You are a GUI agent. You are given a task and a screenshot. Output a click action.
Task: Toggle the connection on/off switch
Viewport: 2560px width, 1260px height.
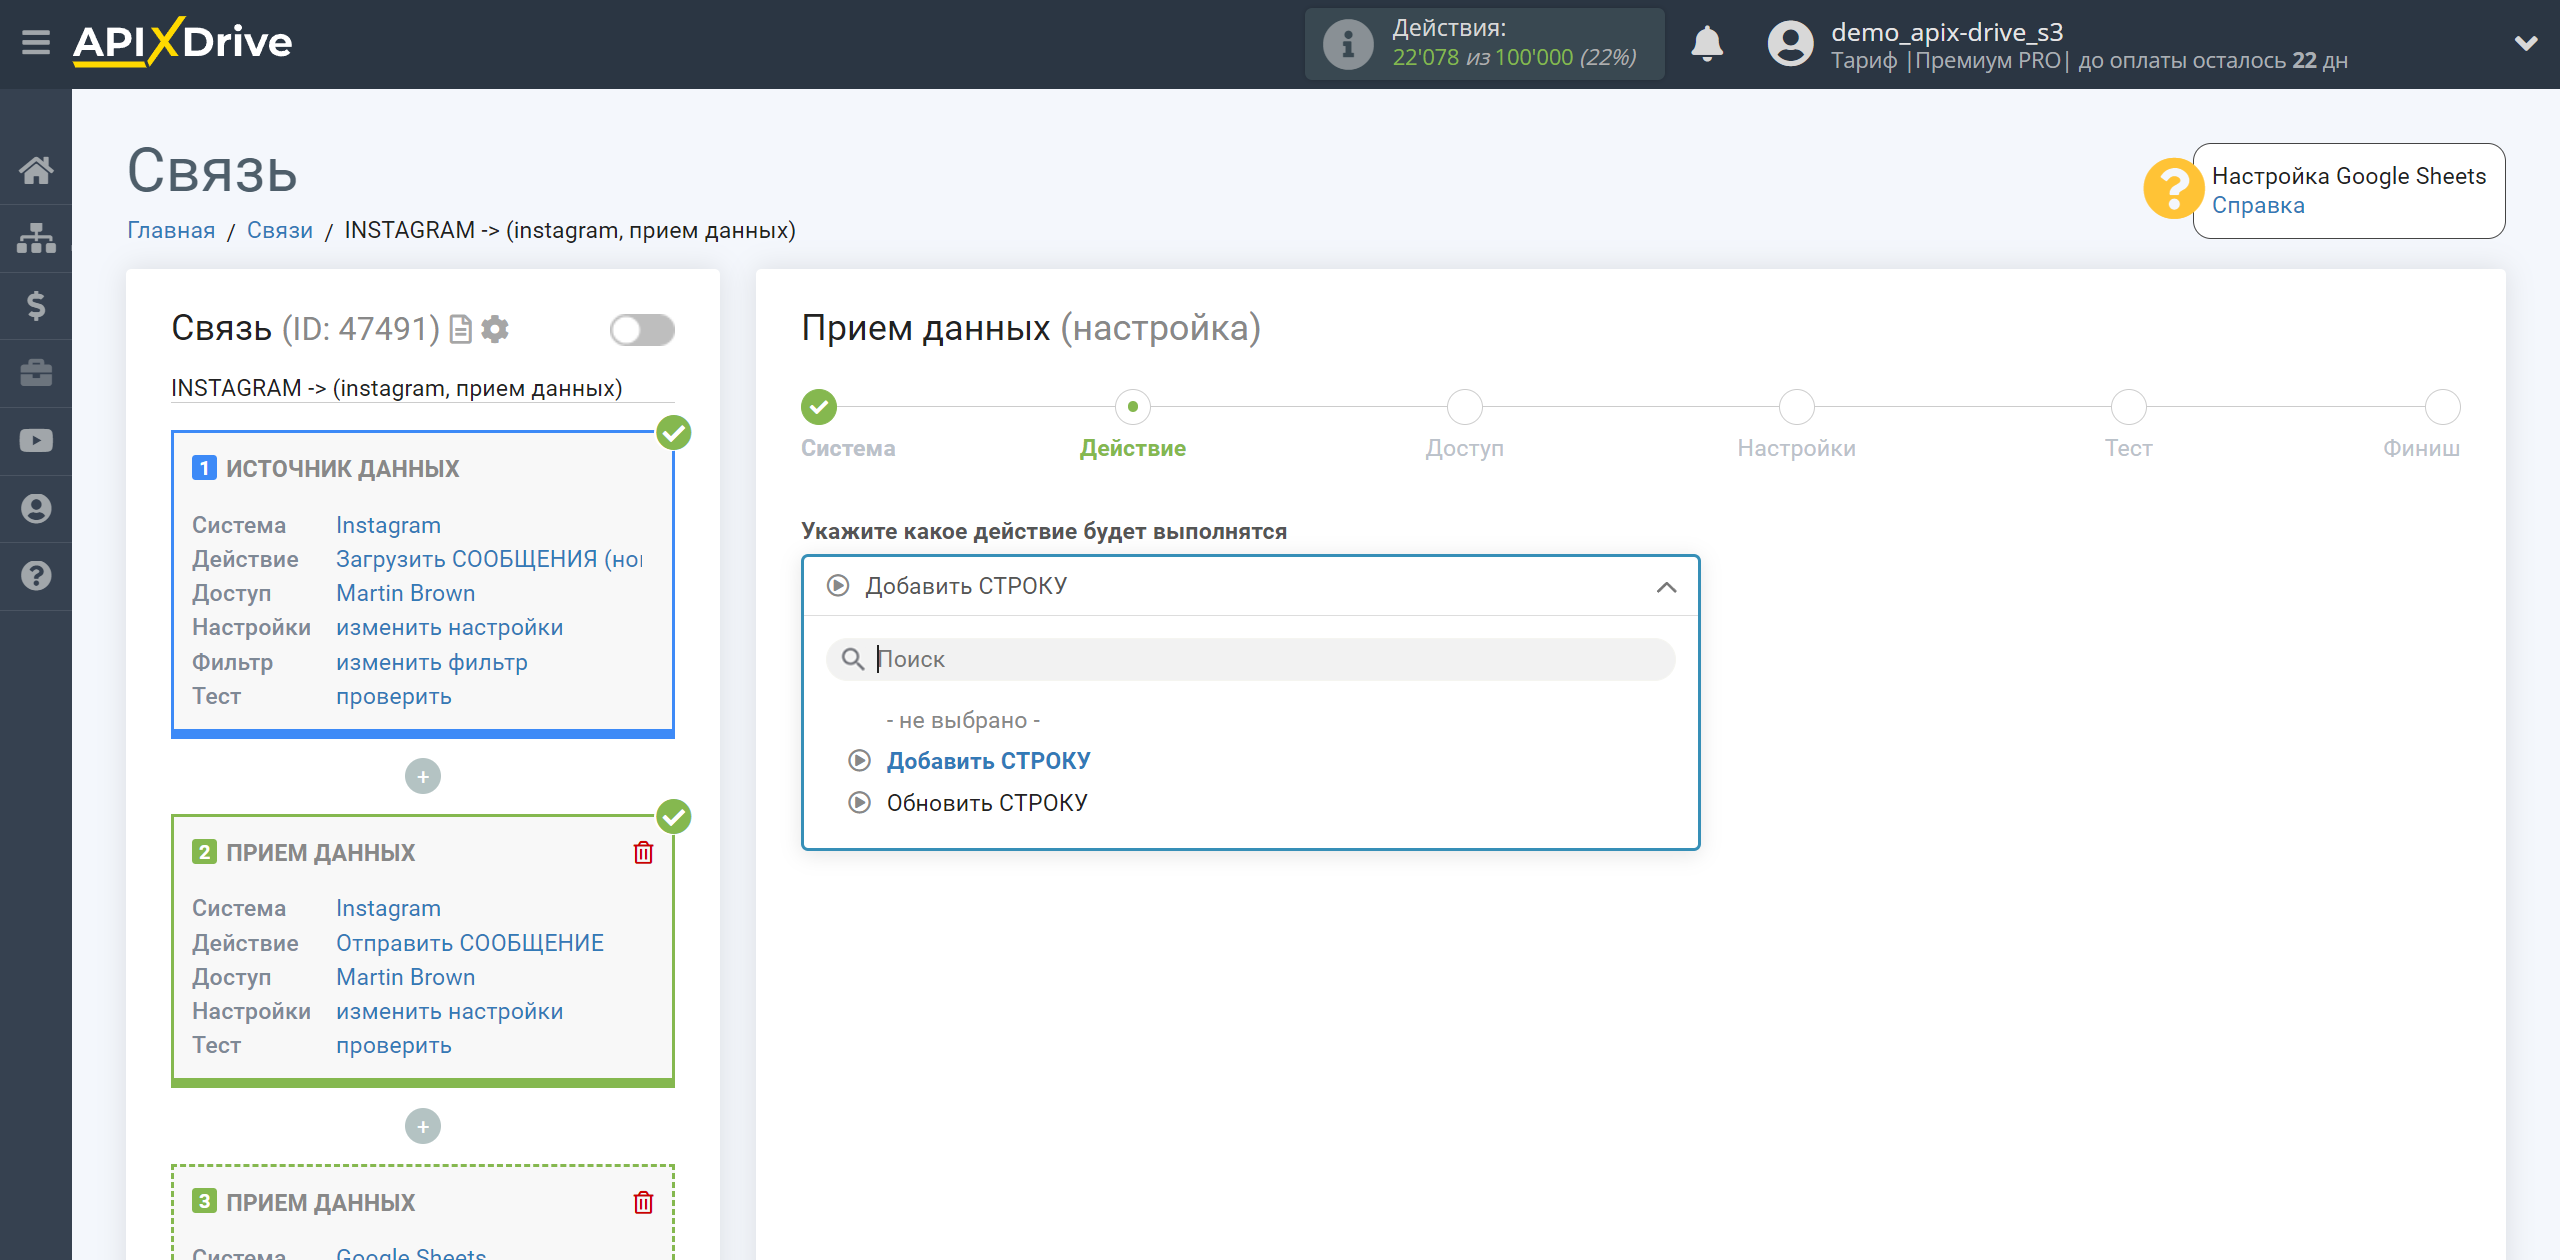point(642,330)
